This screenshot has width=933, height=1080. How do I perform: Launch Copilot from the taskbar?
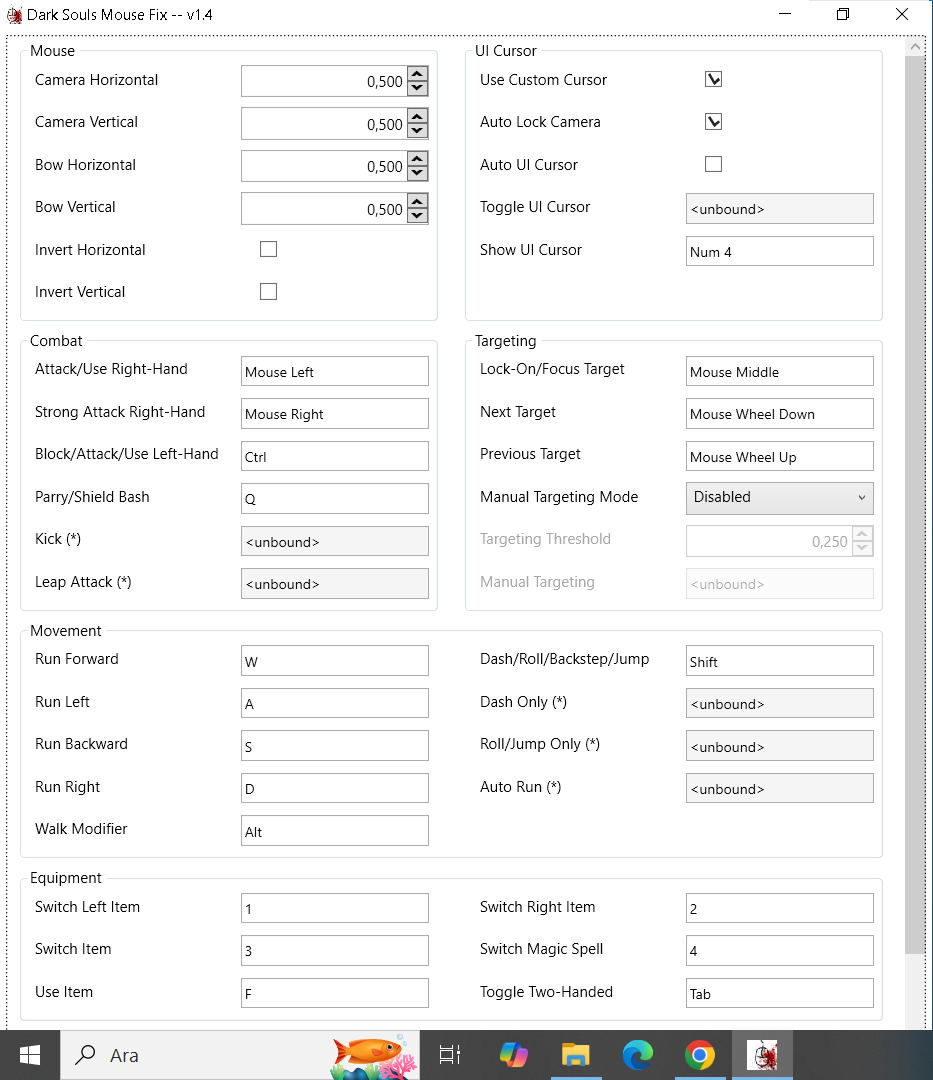513,1055
